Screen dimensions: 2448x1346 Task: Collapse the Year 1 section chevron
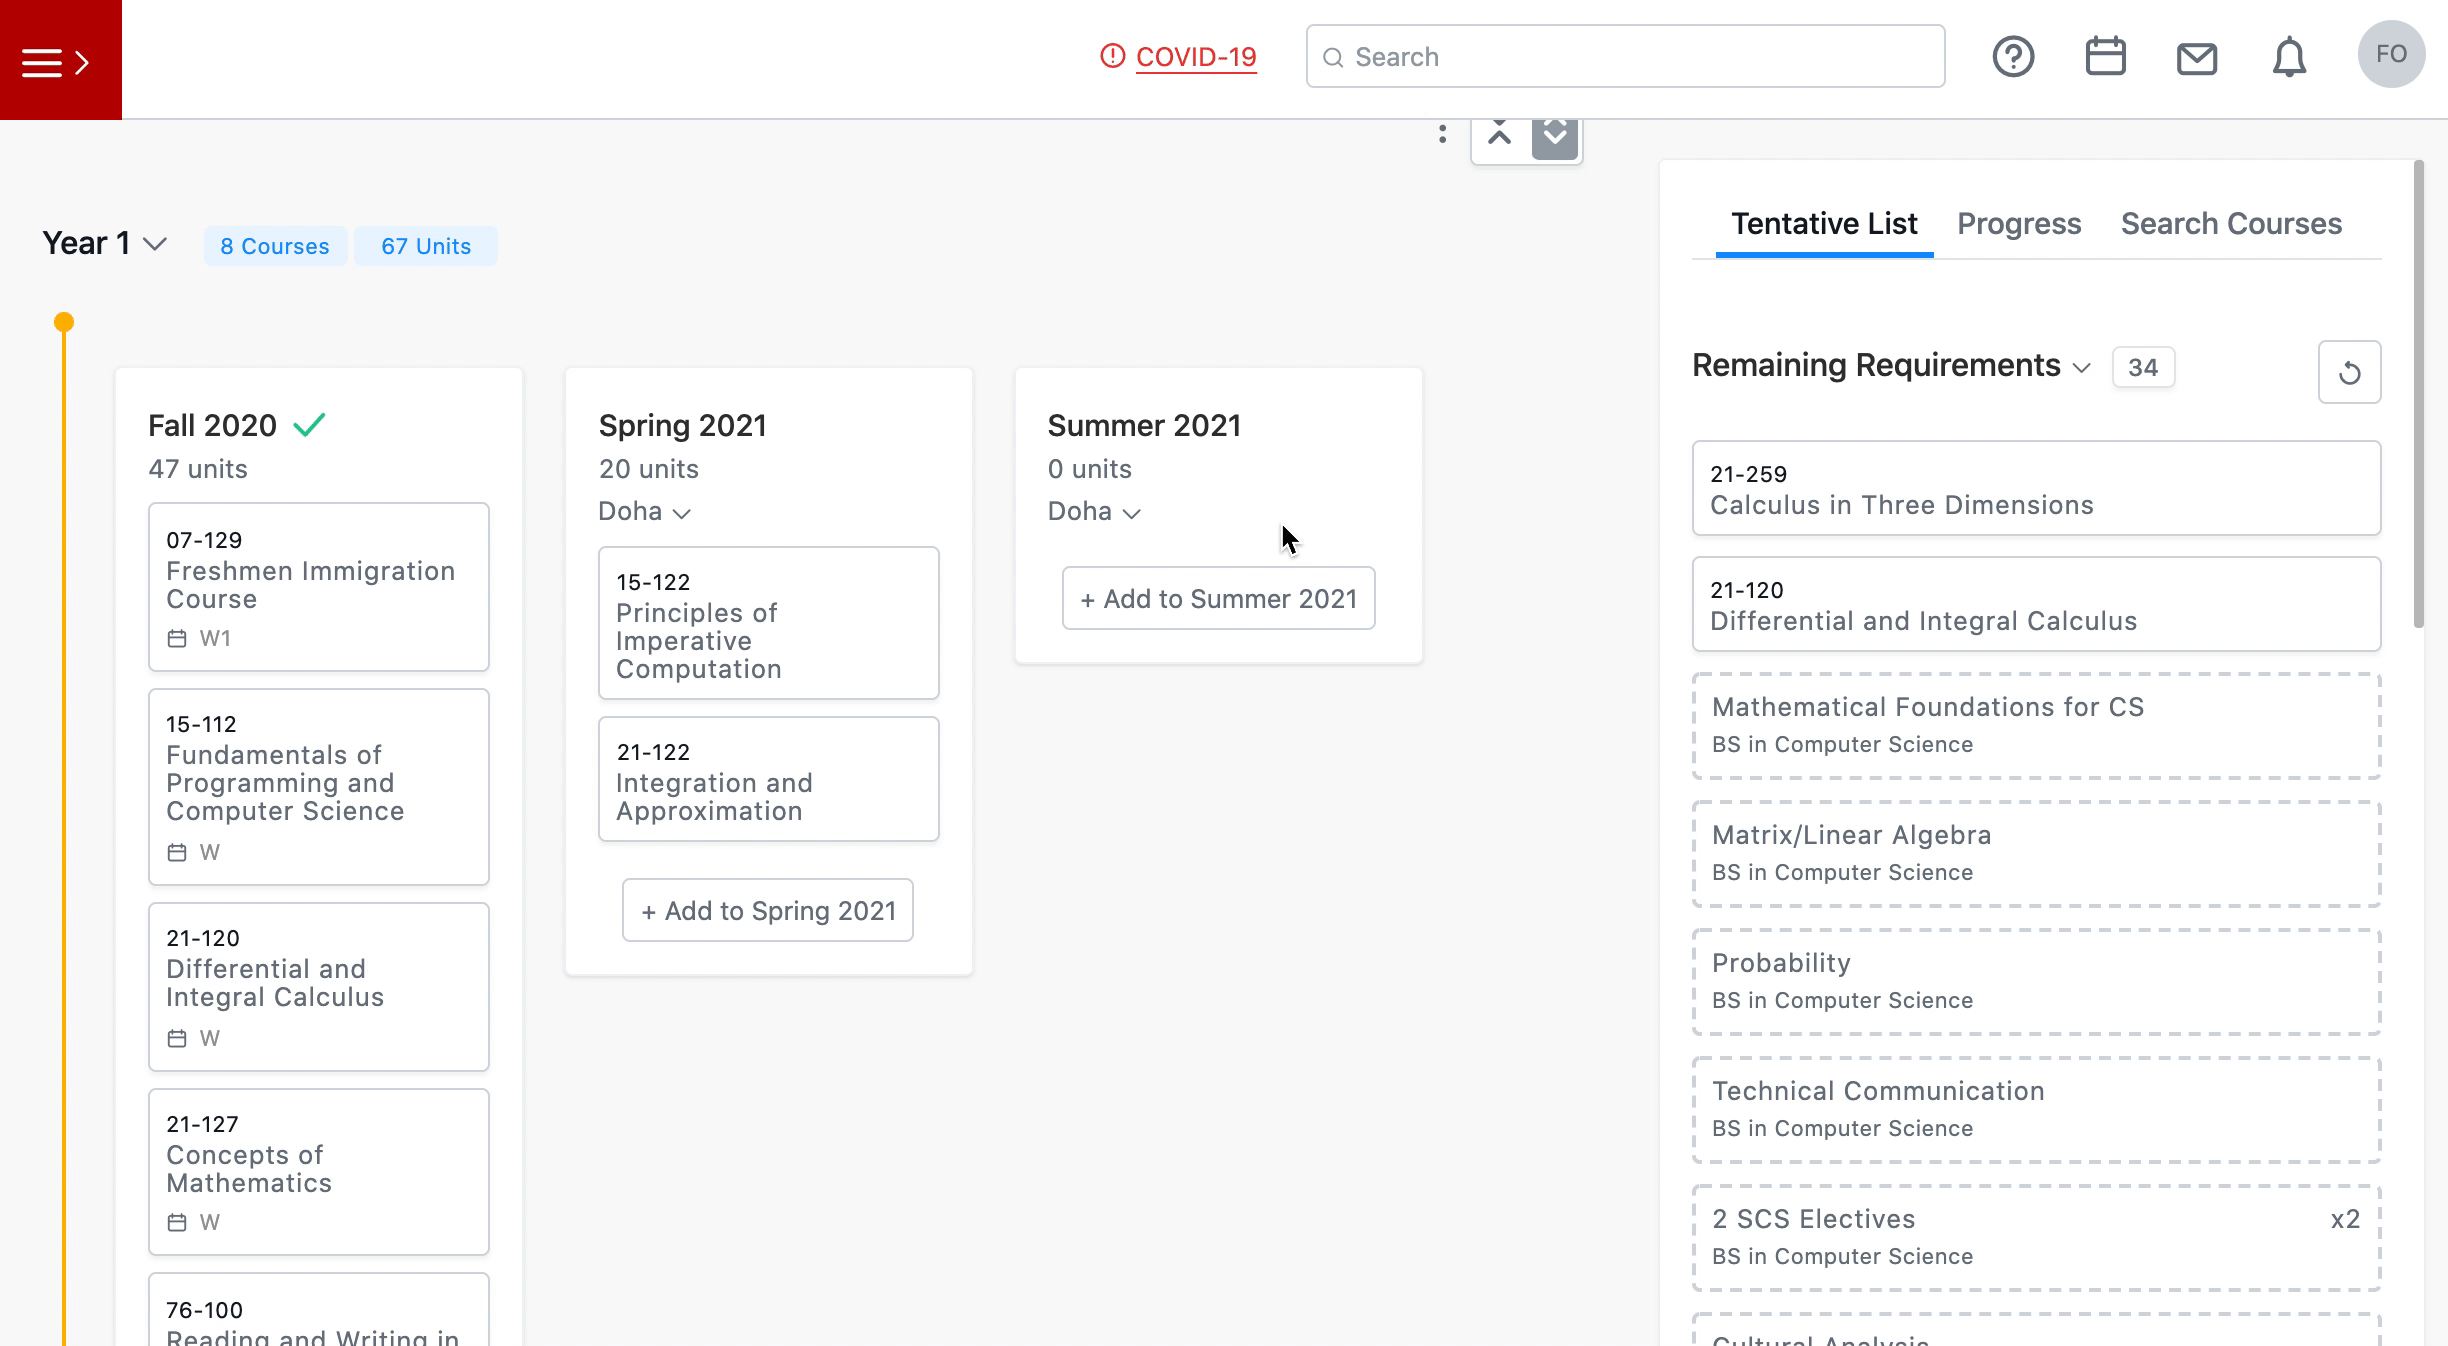tap(155, 244)
